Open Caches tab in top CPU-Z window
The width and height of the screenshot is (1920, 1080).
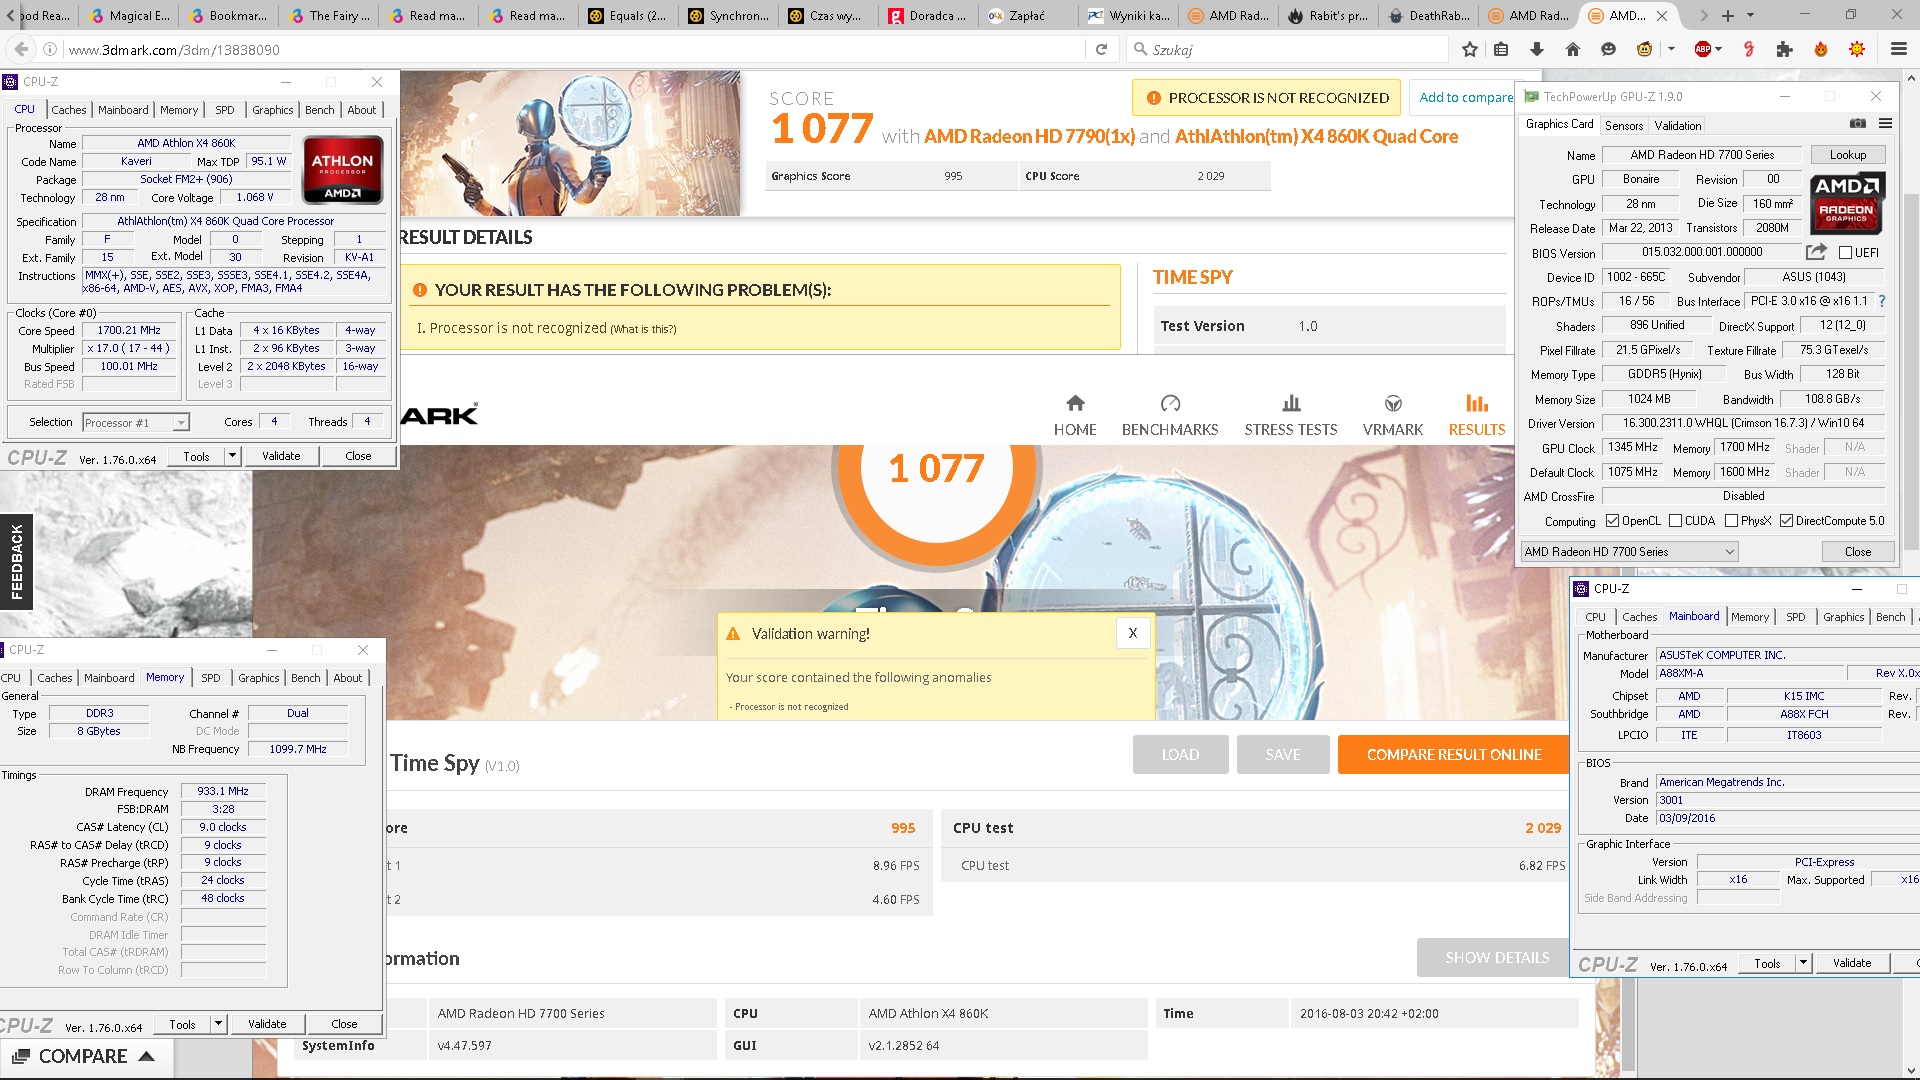click(69, 110)
